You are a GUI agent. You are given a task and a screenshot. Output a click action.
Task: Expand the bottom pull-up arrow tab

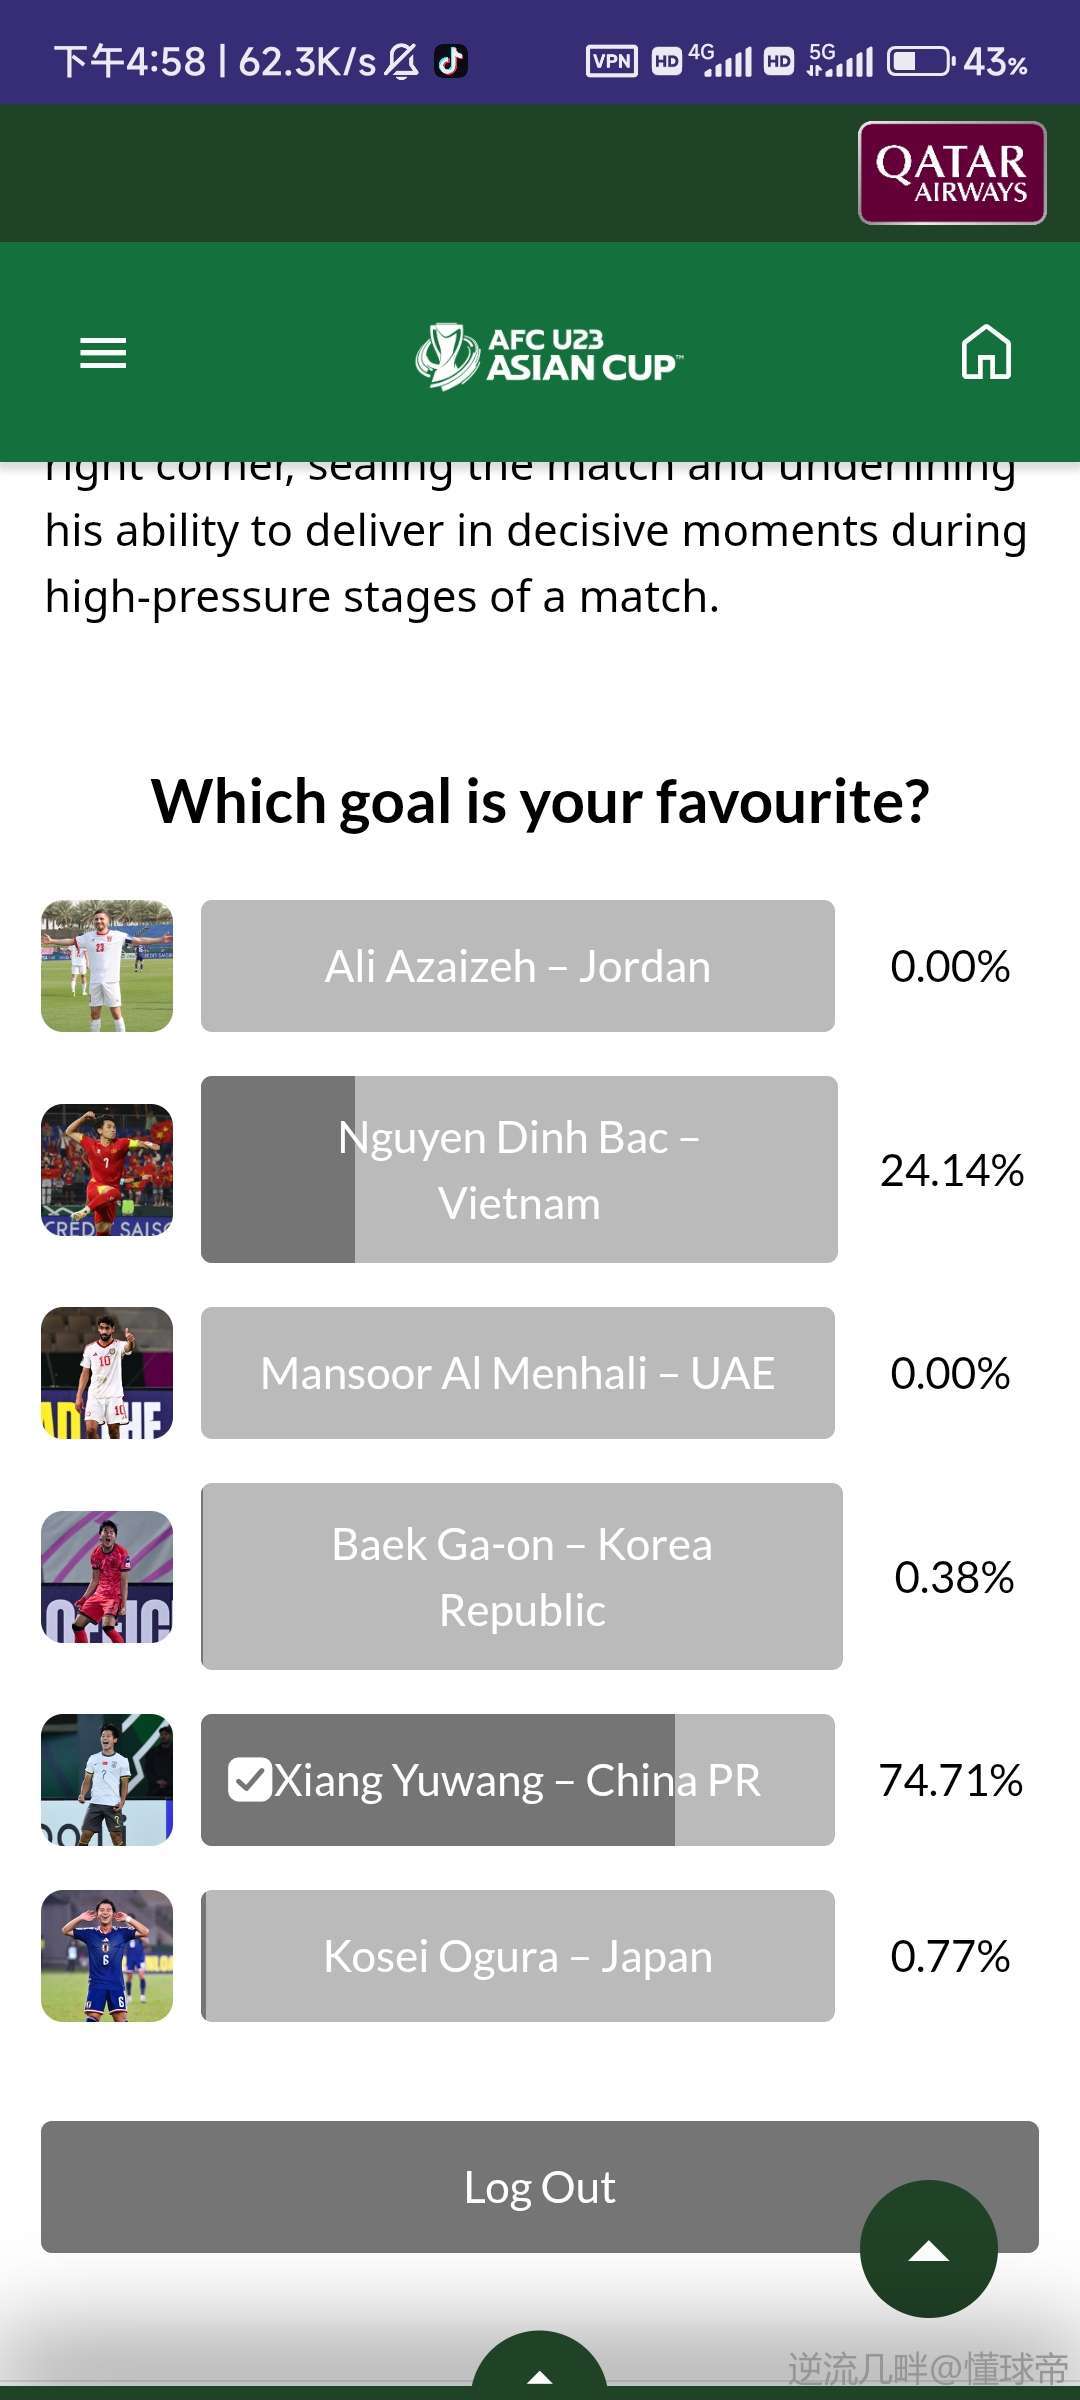click(539, 2372)
